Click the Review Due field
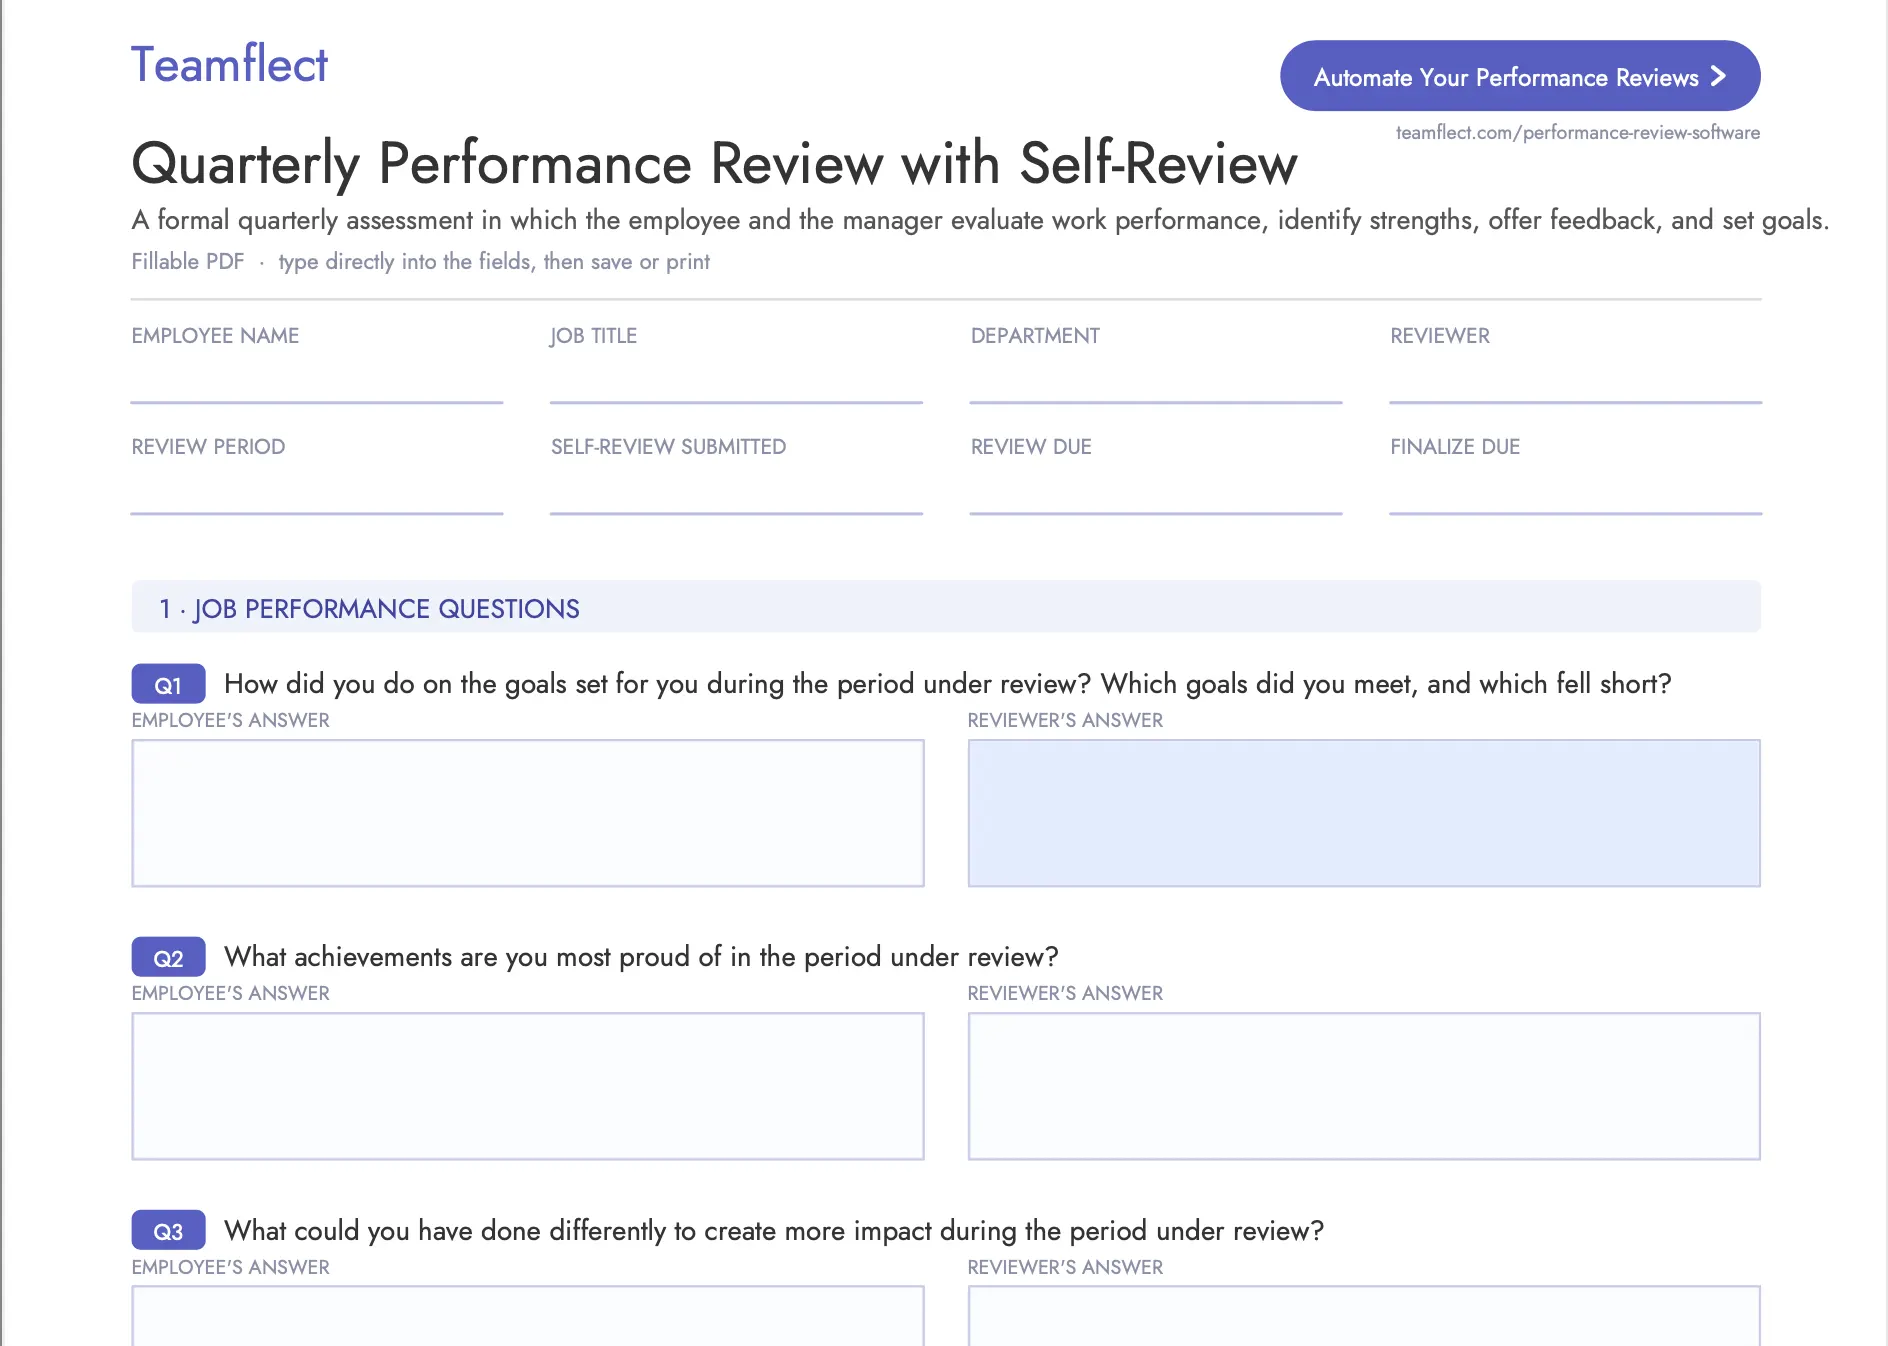Screen dimensions: 1888x1346 tap(1156, 491)
